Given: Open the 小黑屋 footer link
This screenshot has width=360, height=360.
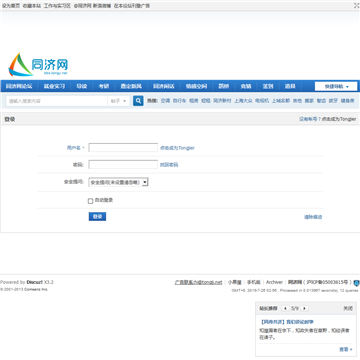Looking at the screenshot, I should (x=235, y=282).
